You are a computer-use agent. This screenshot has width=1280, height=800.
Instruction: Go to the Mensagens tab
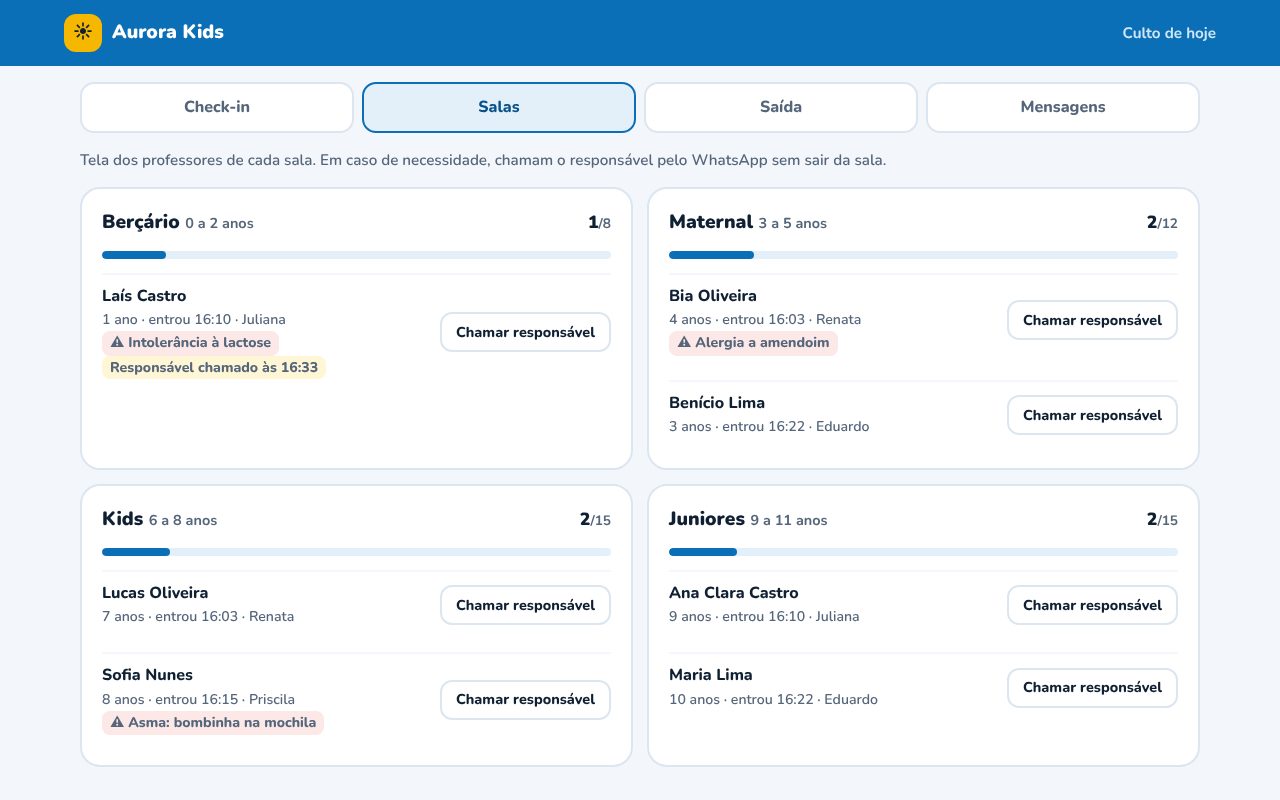pos(1063,107)
